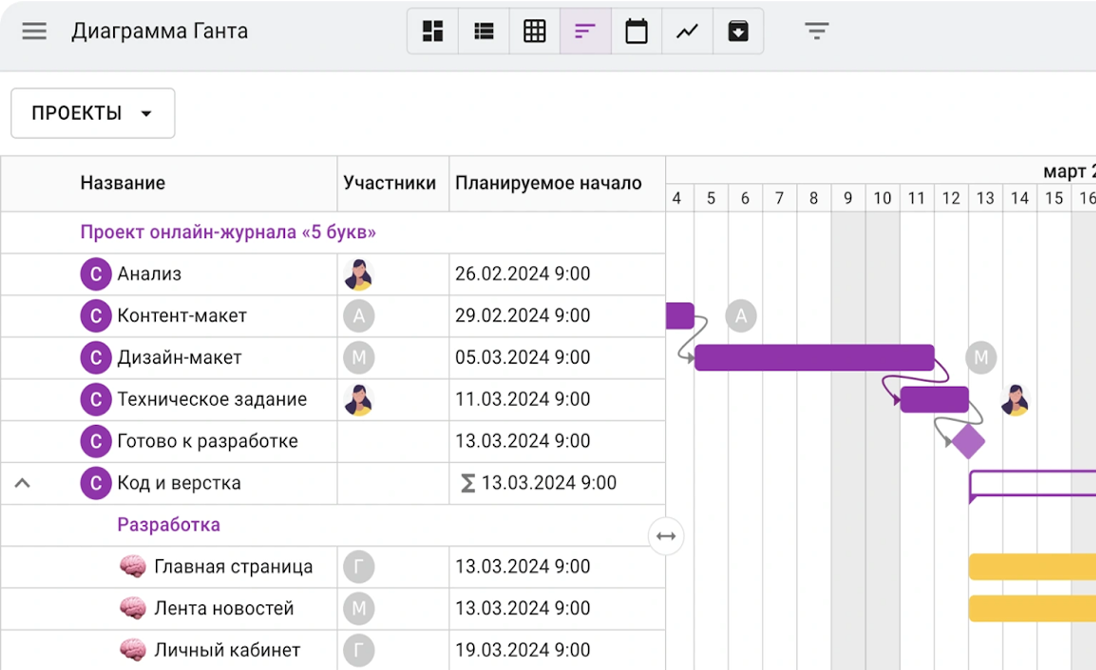This screenshot has height=670, width=1096.
Task: Open the hamburger menu
Action: click(34, 31)
